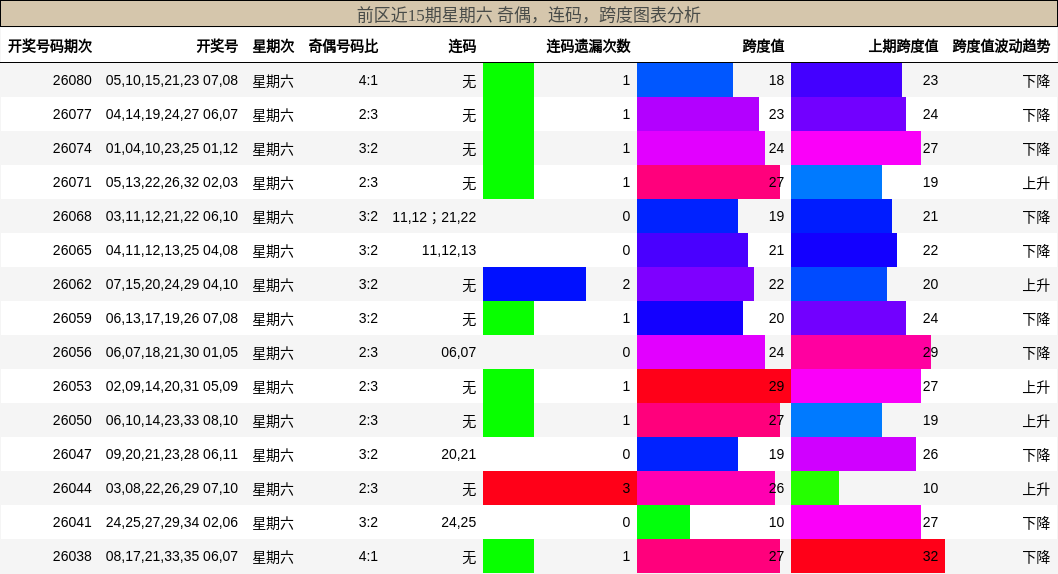
Task: Click consecutive numbers 24,25
Action: [459, 522]
